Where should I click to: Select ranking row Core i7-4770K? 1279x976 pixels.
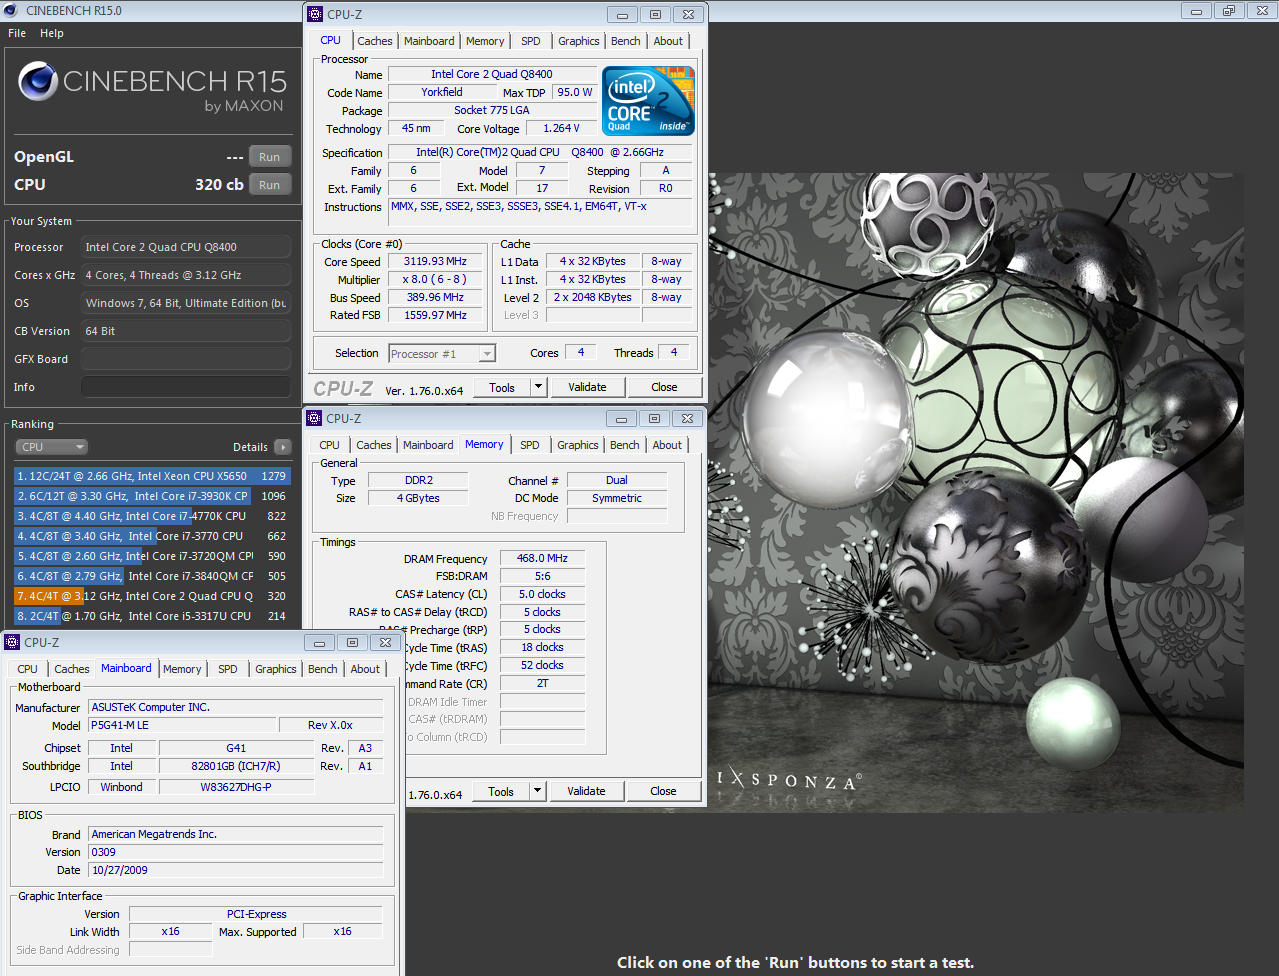tap(152, 516)
